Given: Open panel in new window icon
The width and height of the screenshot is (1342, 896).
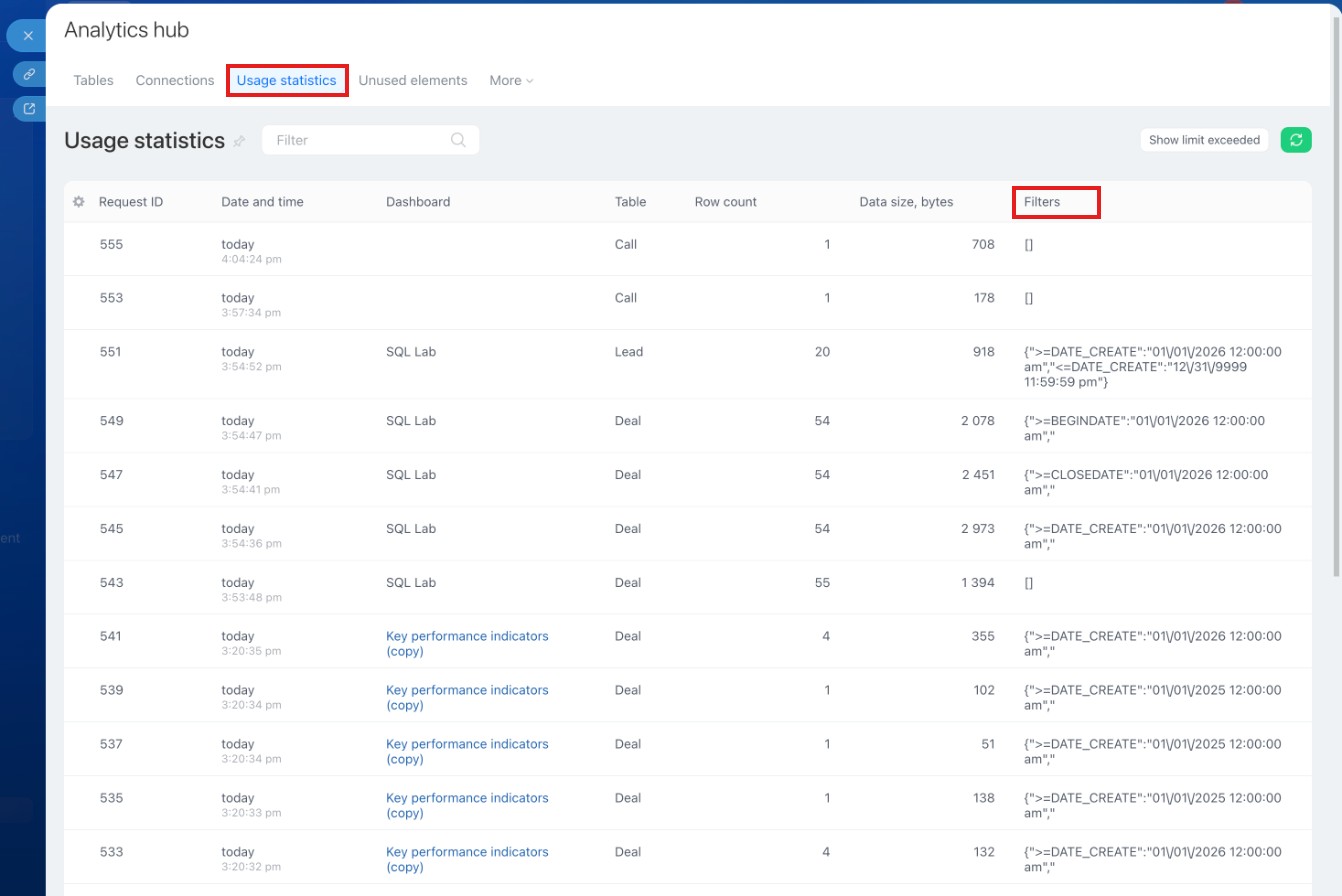Looking at the screenshot, I should [x=29, y=109].
